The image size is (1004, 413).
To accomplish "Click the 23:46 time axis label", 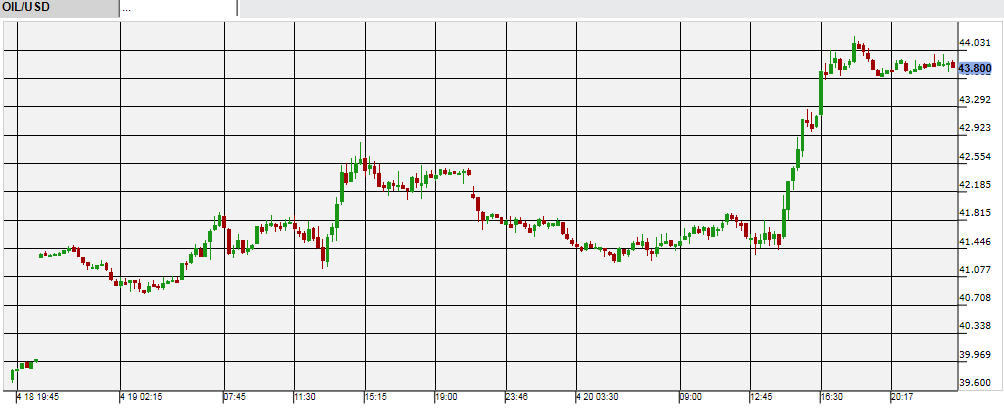I will click(517, 397).
